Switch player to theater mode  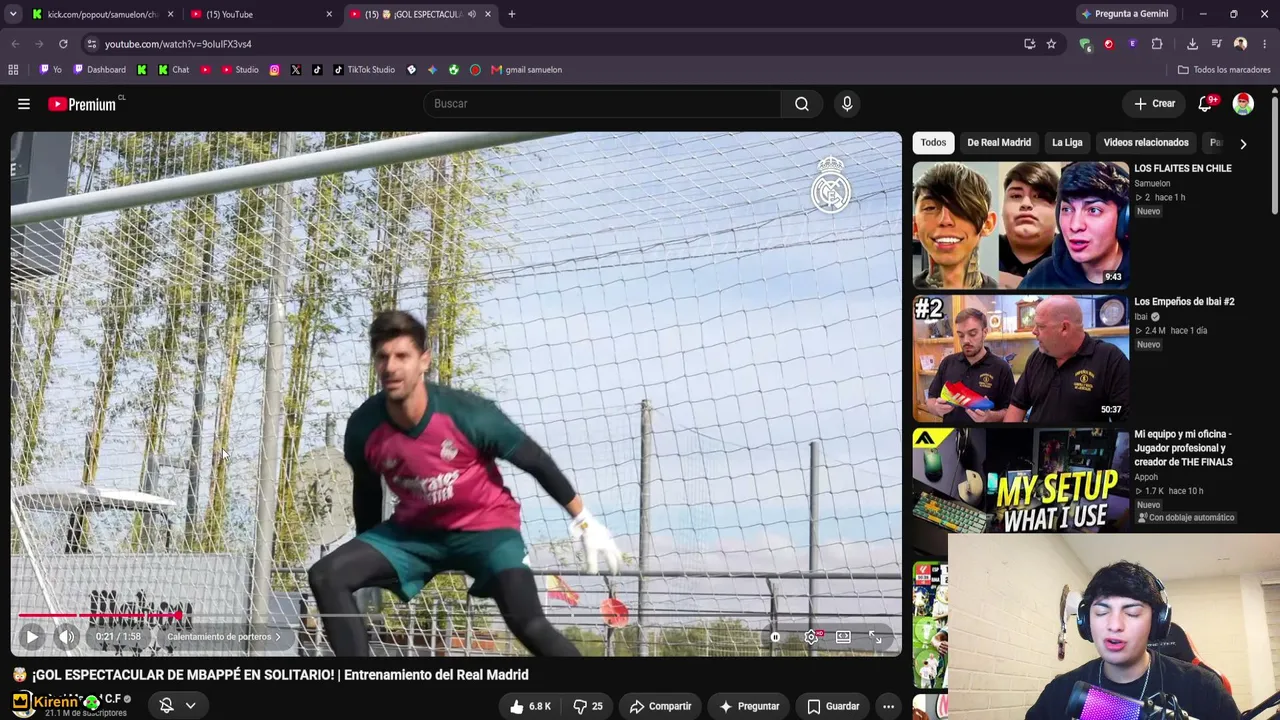pyautogui.click(x=843, y=636)
